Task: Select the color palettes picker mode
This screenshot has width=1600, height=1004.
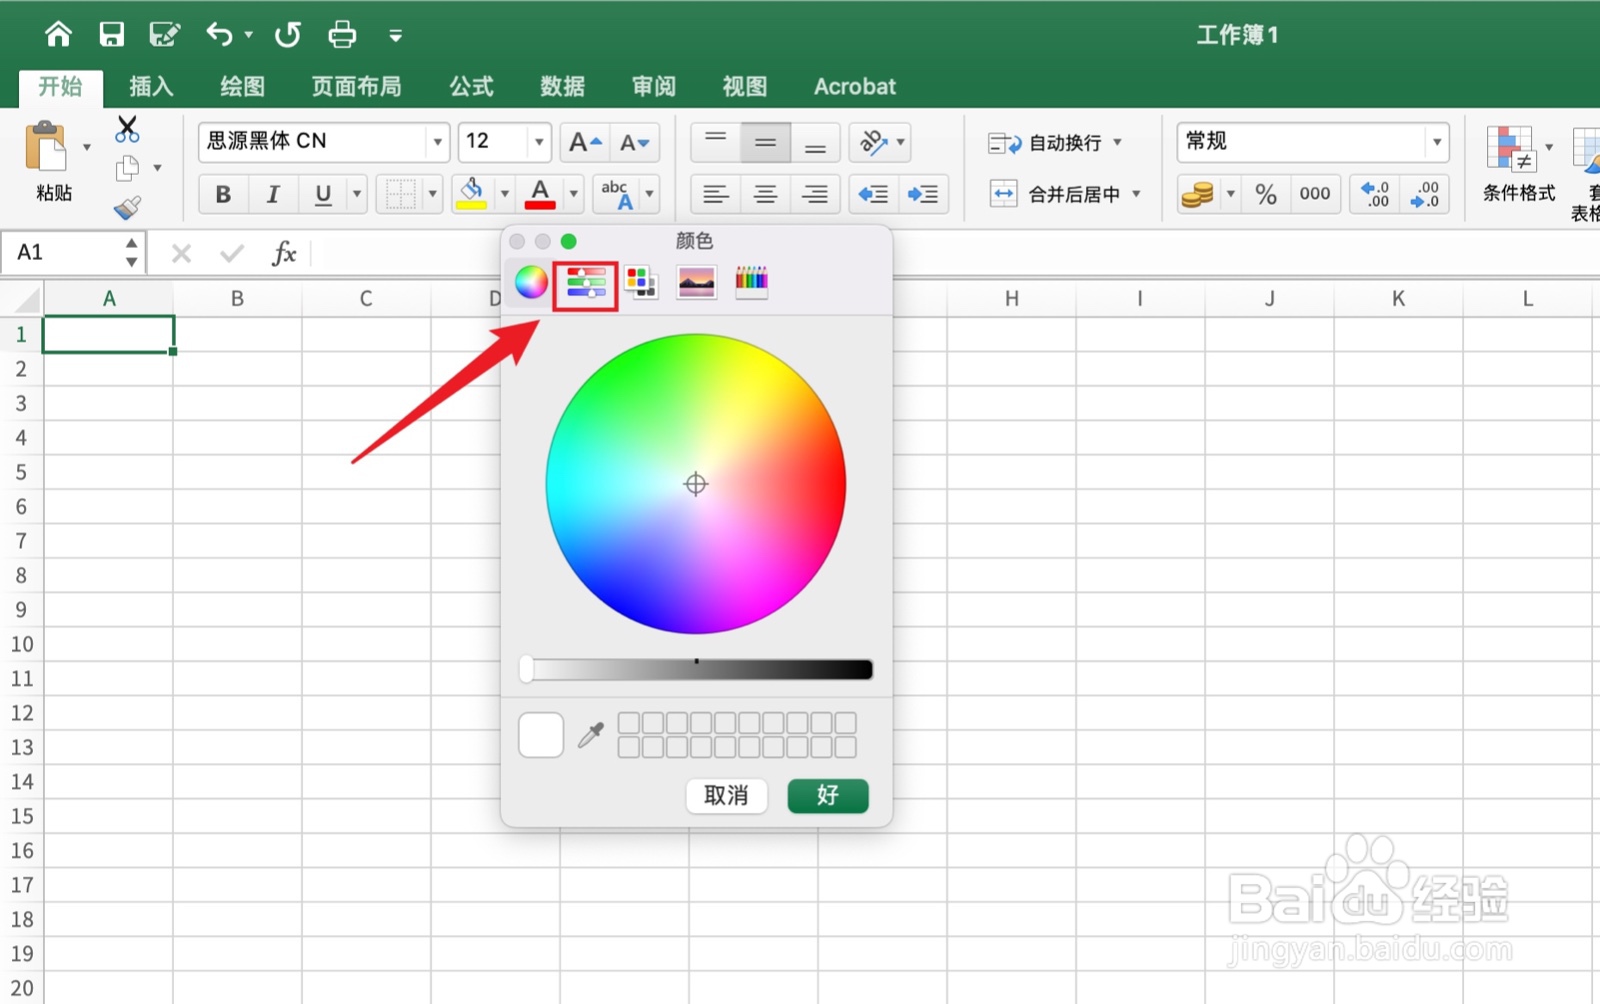Action: pos(641,283)
